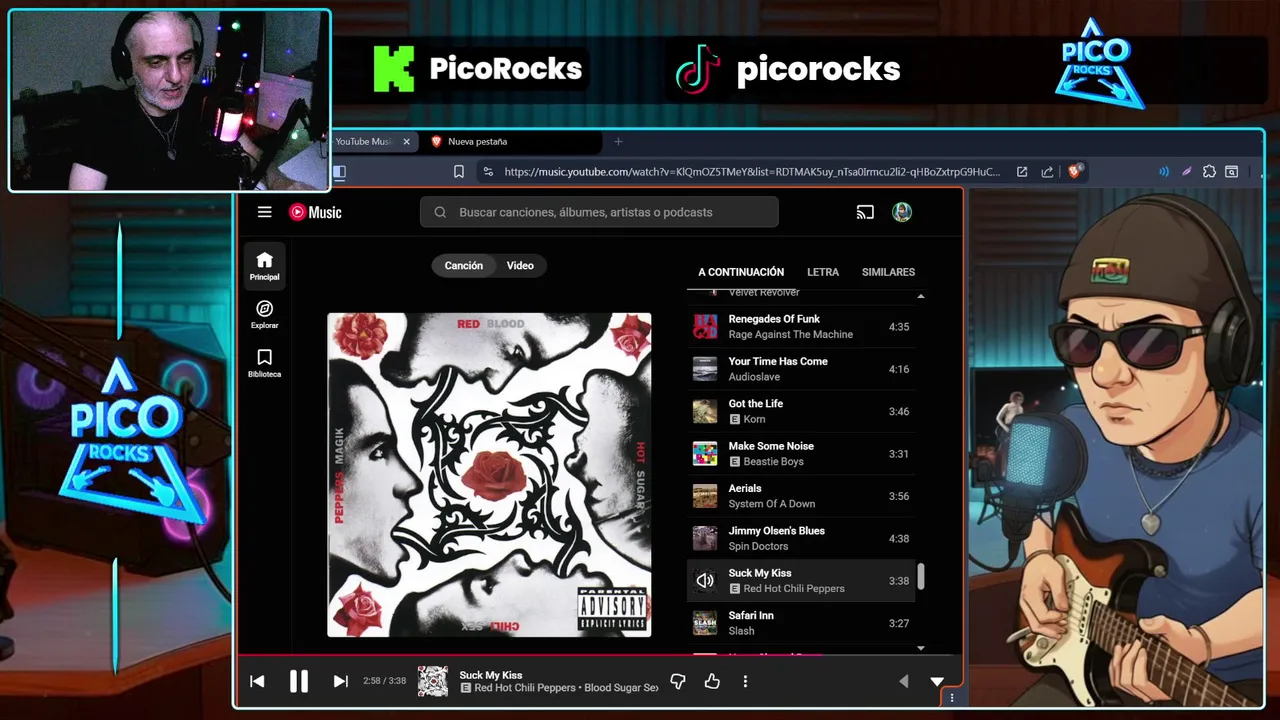Skip to next track

click(340, 681)
